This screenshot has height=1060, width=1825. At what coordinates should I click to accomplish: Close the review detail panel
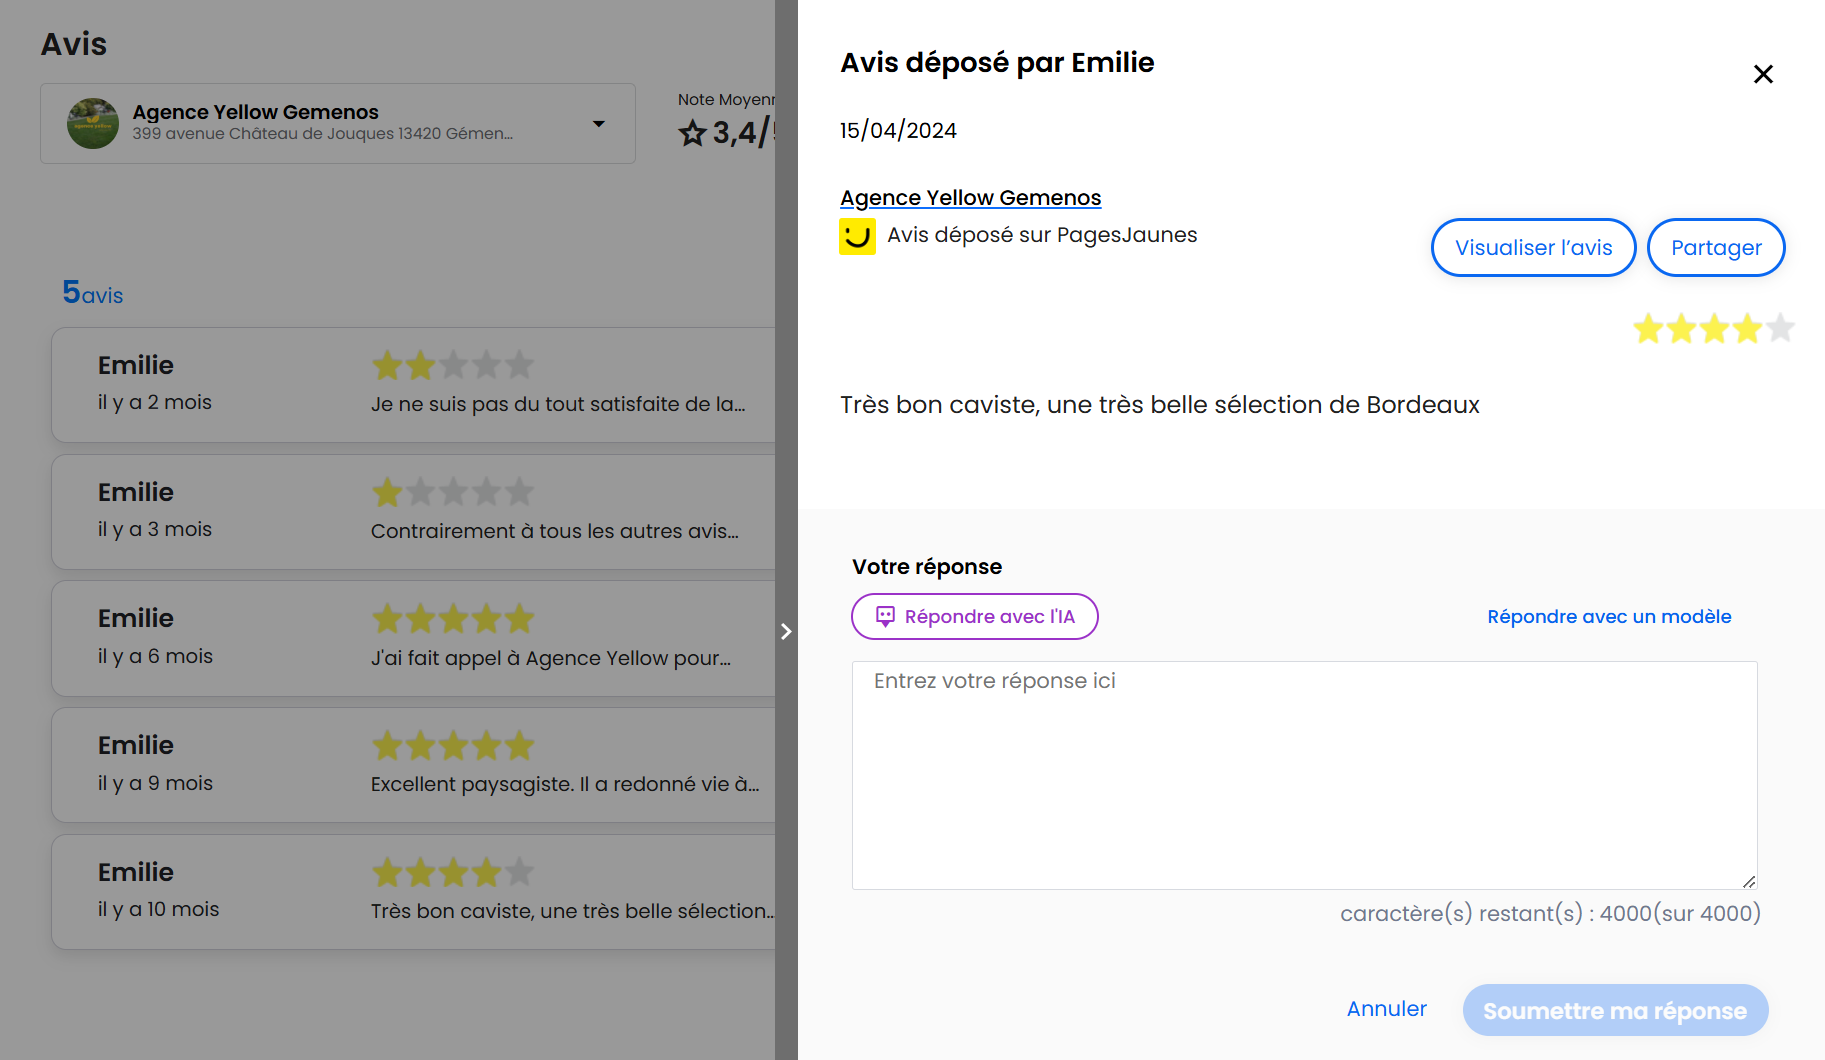coord(1763,74)
